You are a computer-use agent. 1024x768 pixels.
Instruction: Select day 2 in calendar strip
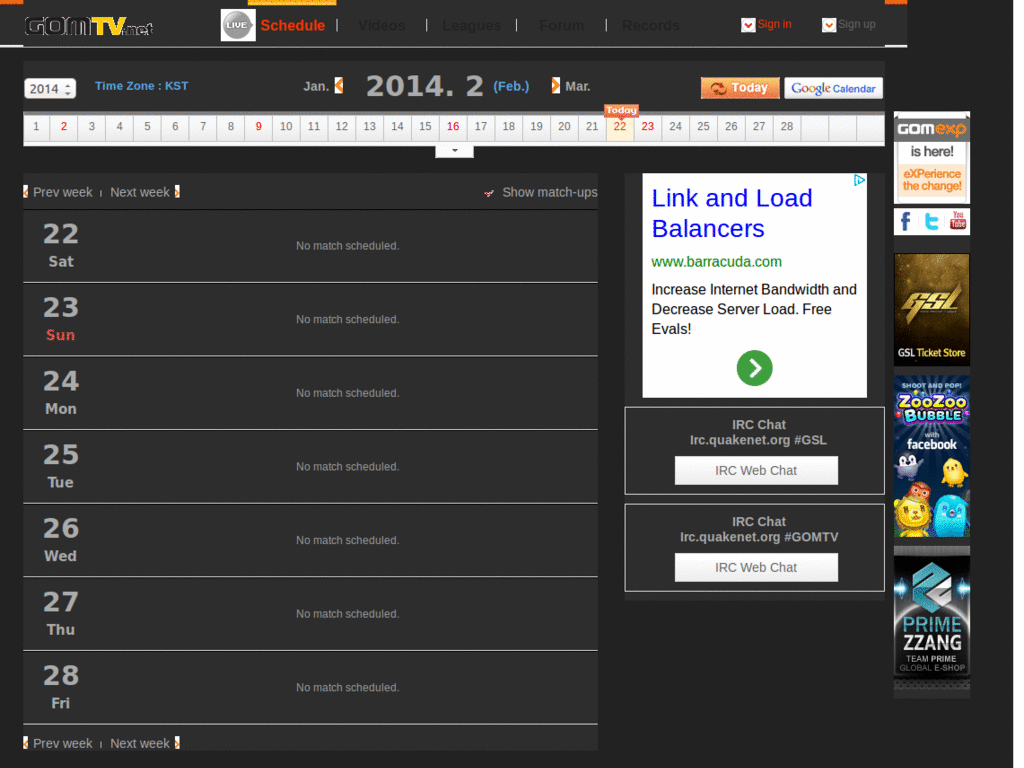(63, 127)
